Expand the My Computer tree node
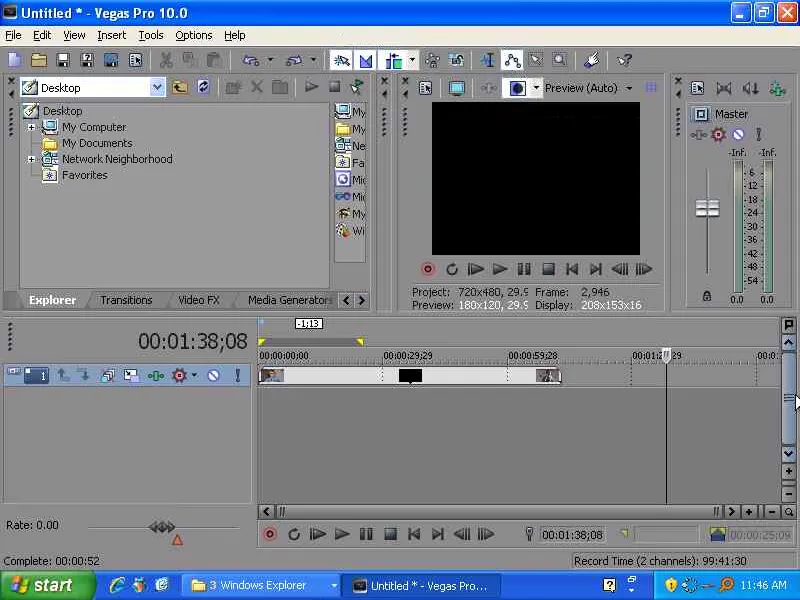 click(x=32, y=127)
